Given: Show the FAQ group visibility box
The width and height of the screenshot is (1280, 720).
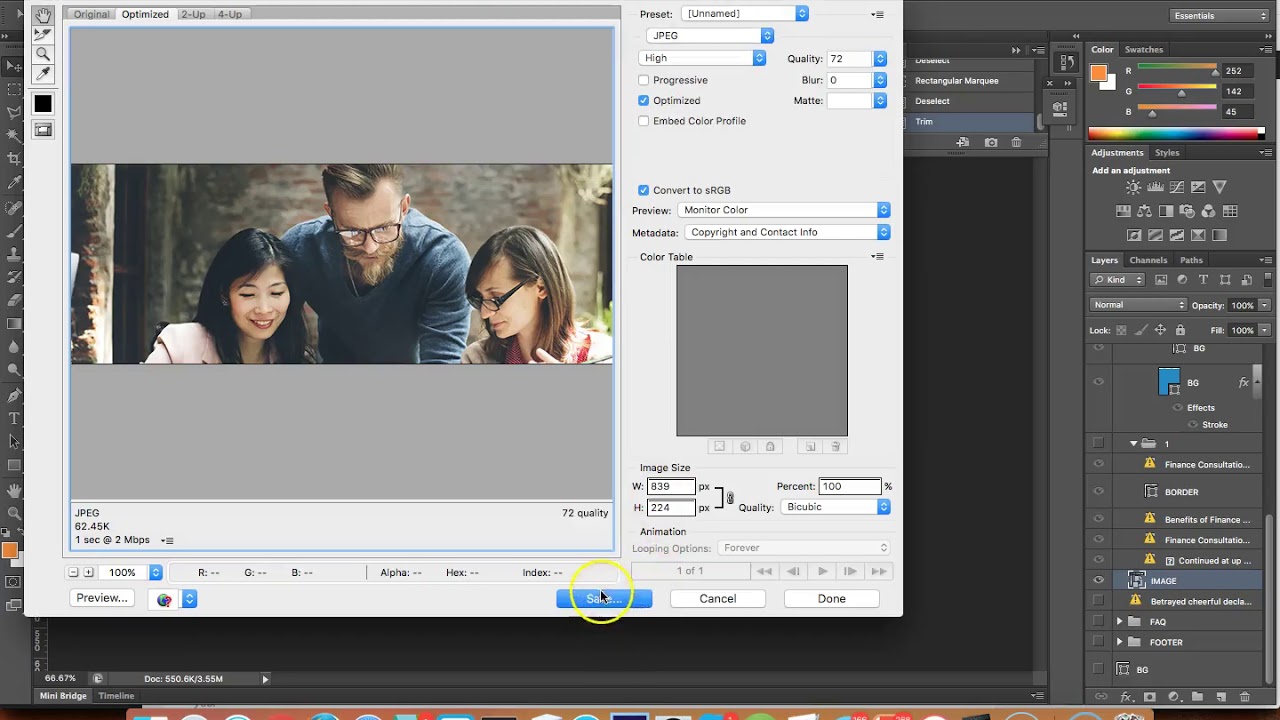Looking at the screenshot, I should (x=1099, y=621).
